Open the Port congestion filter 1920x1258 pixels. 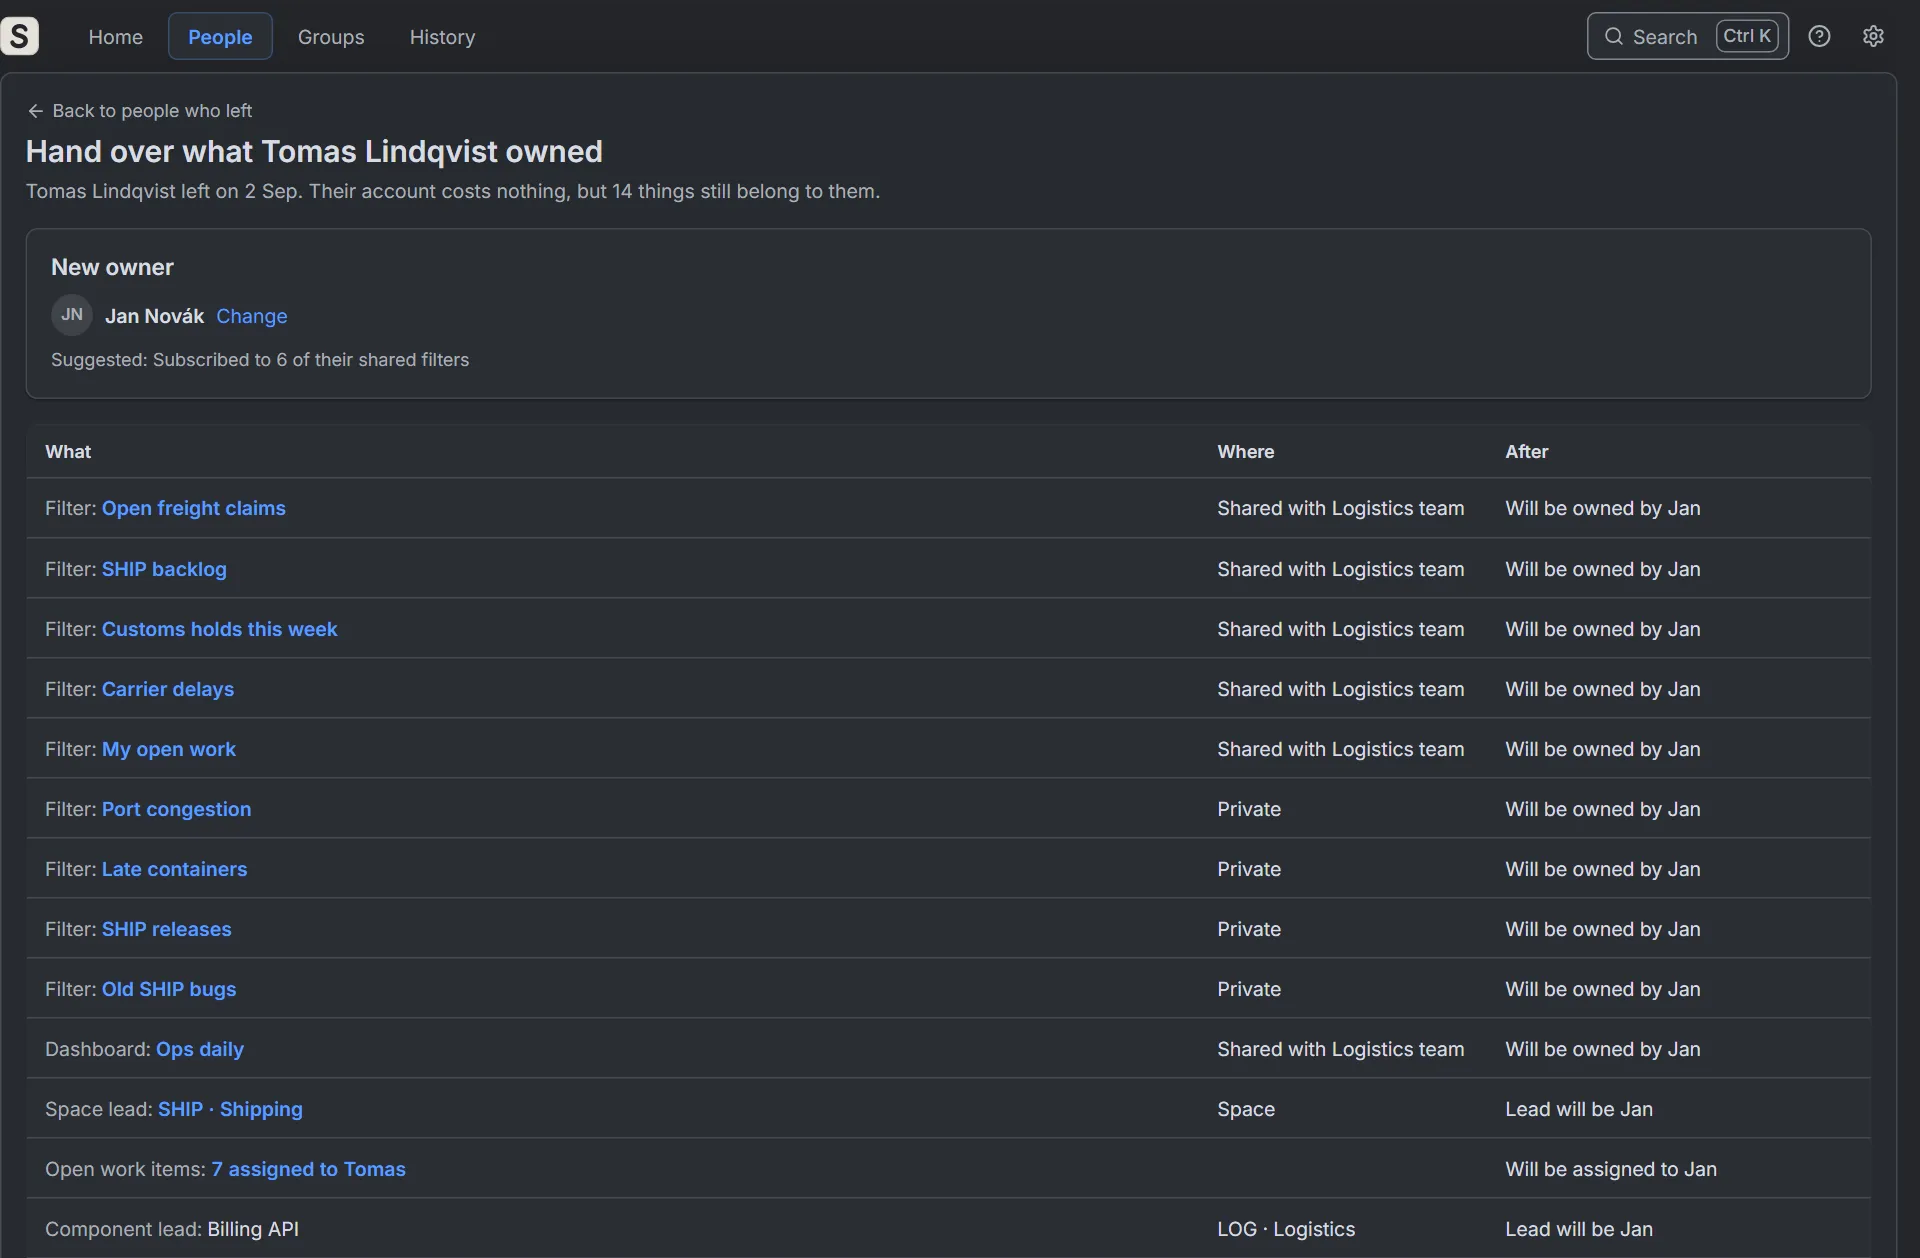point(176,809)
